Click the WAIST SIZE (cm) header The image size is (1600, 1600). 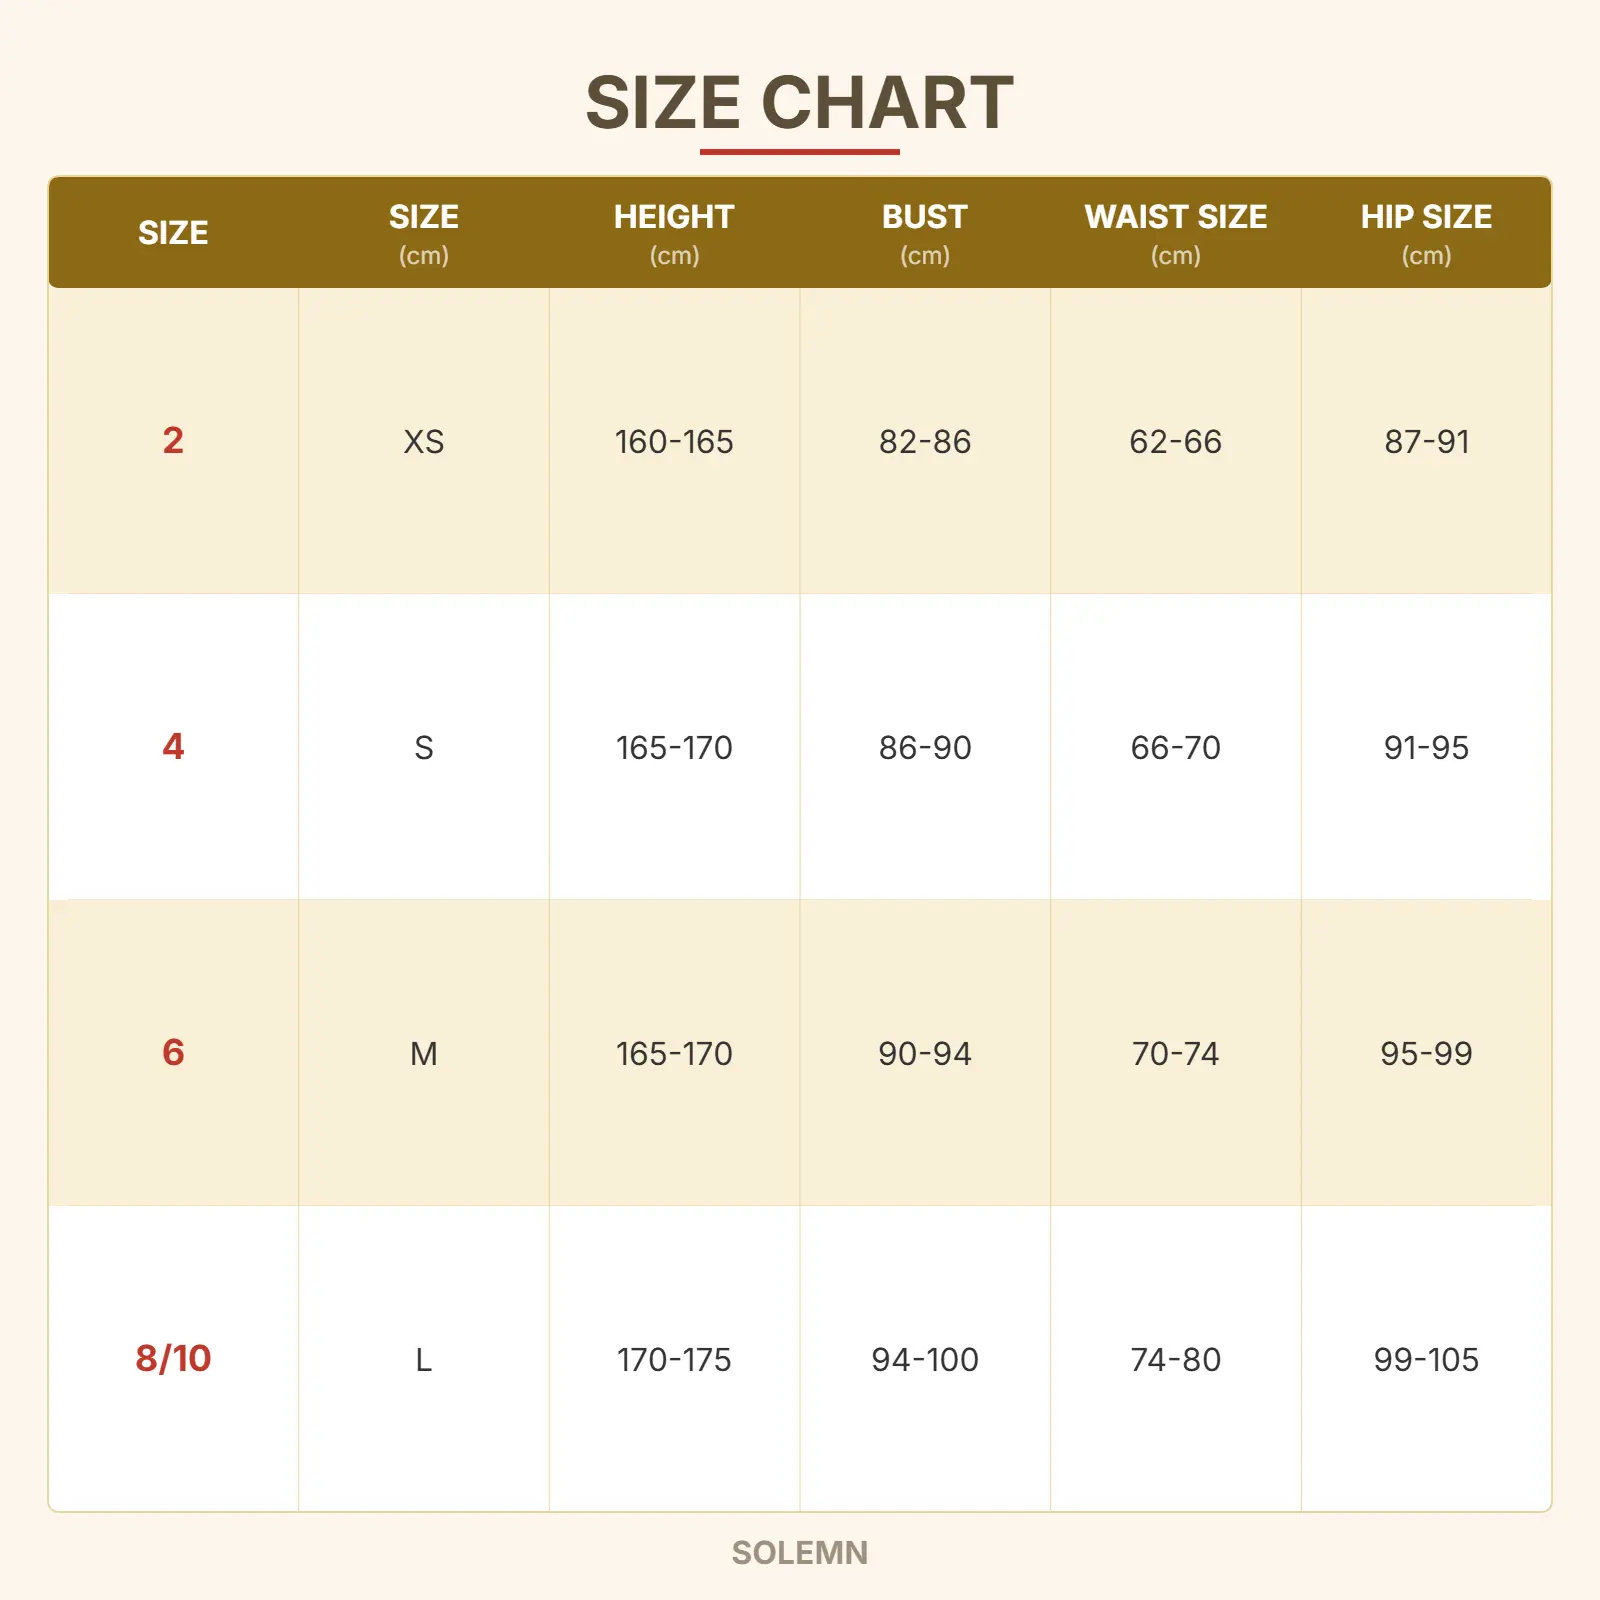1175,233
